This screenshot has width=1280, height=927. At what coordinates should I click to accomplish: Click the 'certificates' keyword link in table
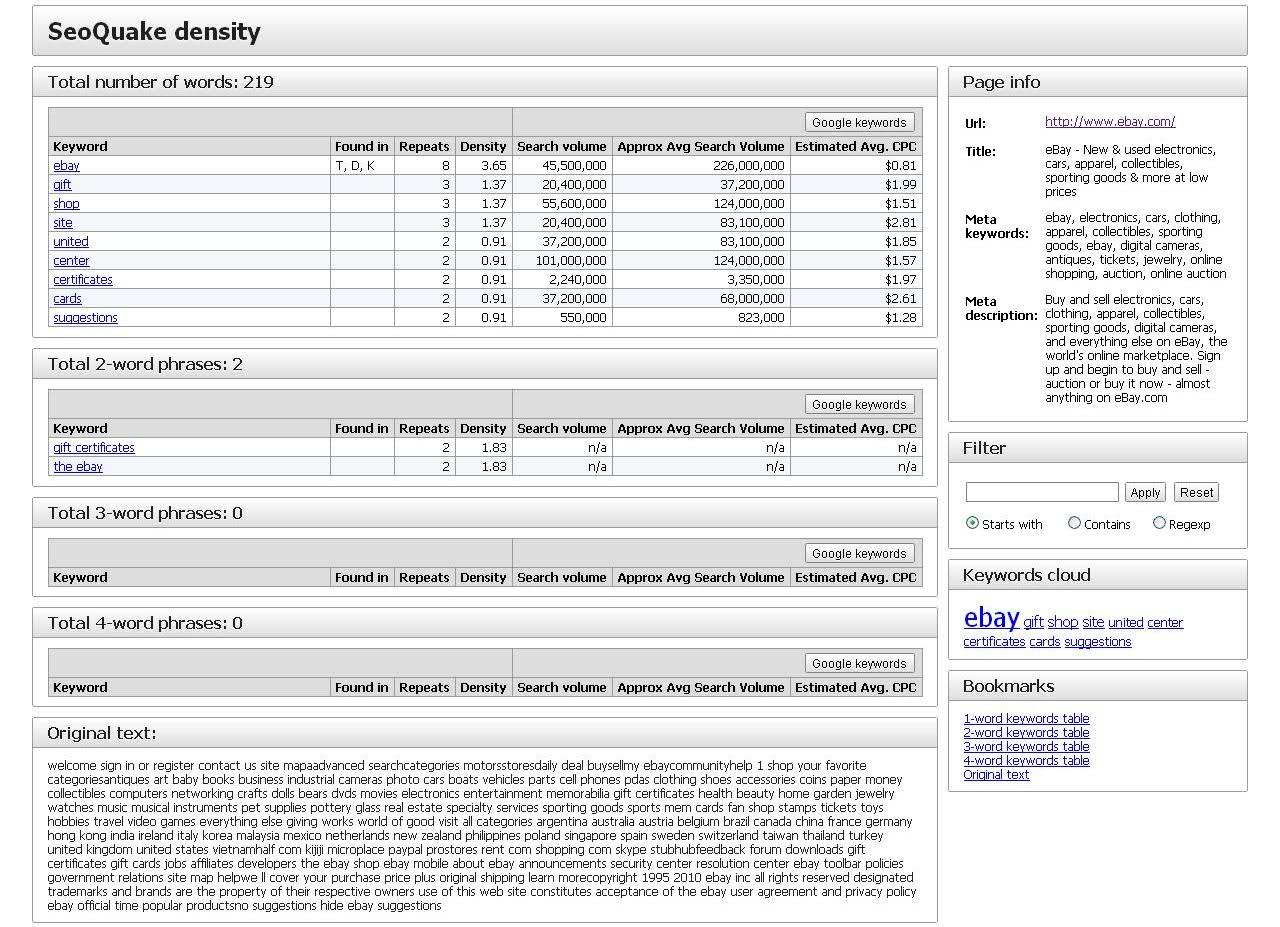click(x=83, y=280)
